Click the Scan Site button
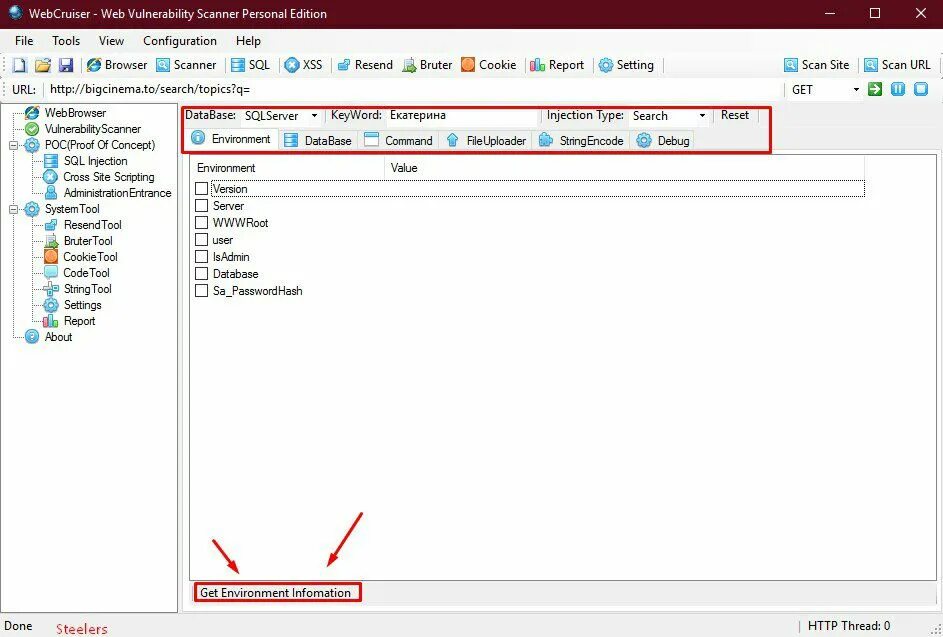The width and height of the screenshot is (943, 637). pyautogui.click(x=816, y=65)
